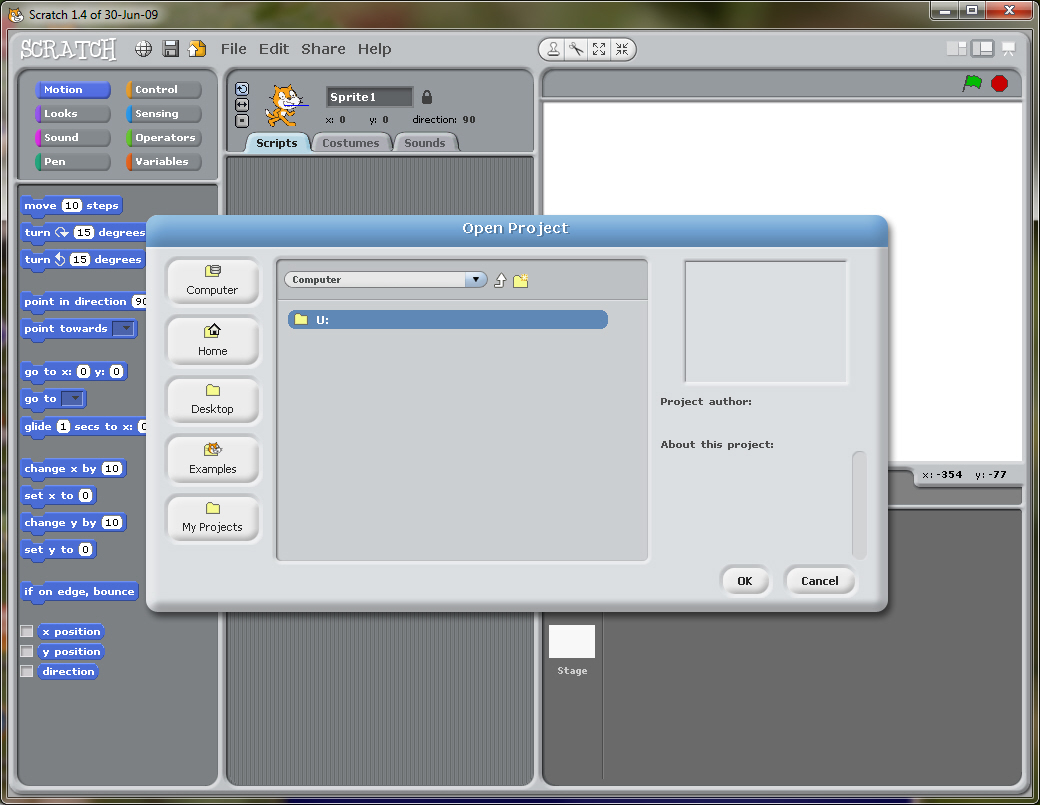Select the Looks block category
The width and height of the screenshot is (1040, 805).
click(x=73, y=113)
